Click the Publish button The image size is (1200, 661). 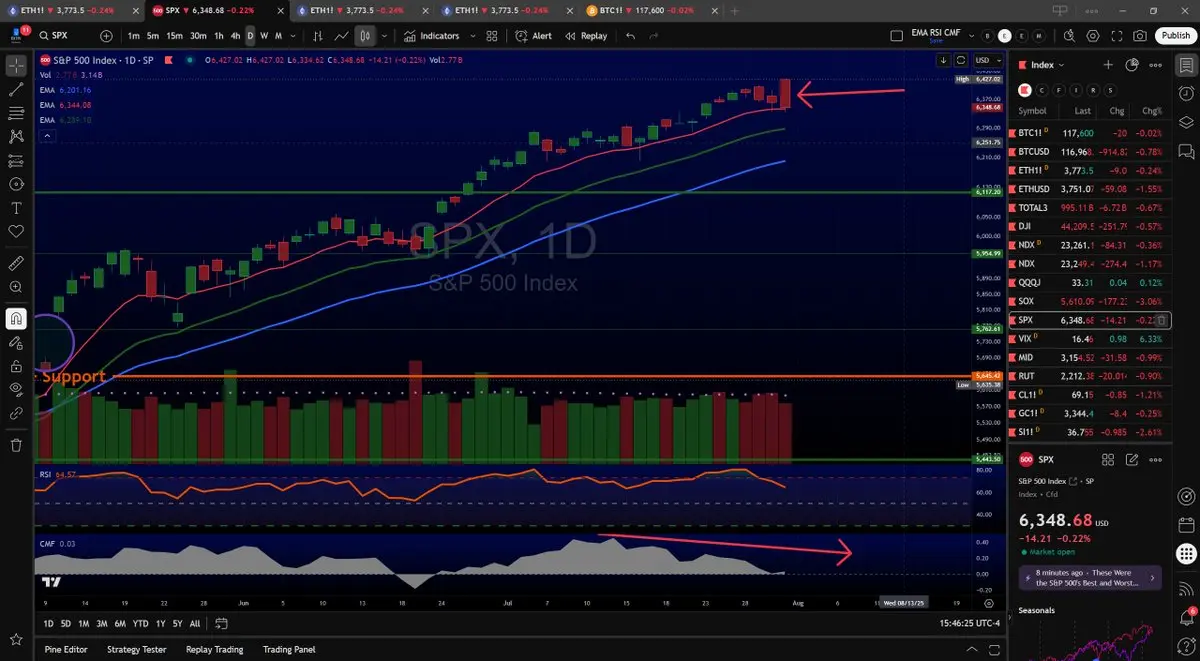(1175, 35)
